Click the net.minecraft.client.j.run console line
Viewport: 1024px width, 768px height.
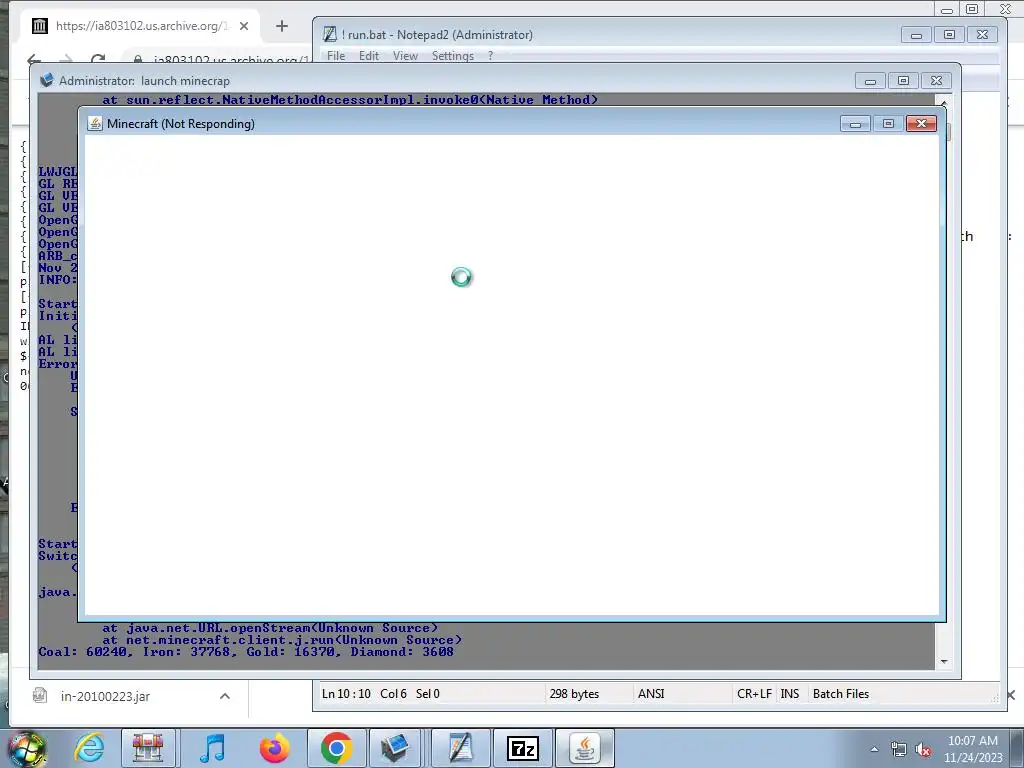pyautogui.click(x=281, y=640)
